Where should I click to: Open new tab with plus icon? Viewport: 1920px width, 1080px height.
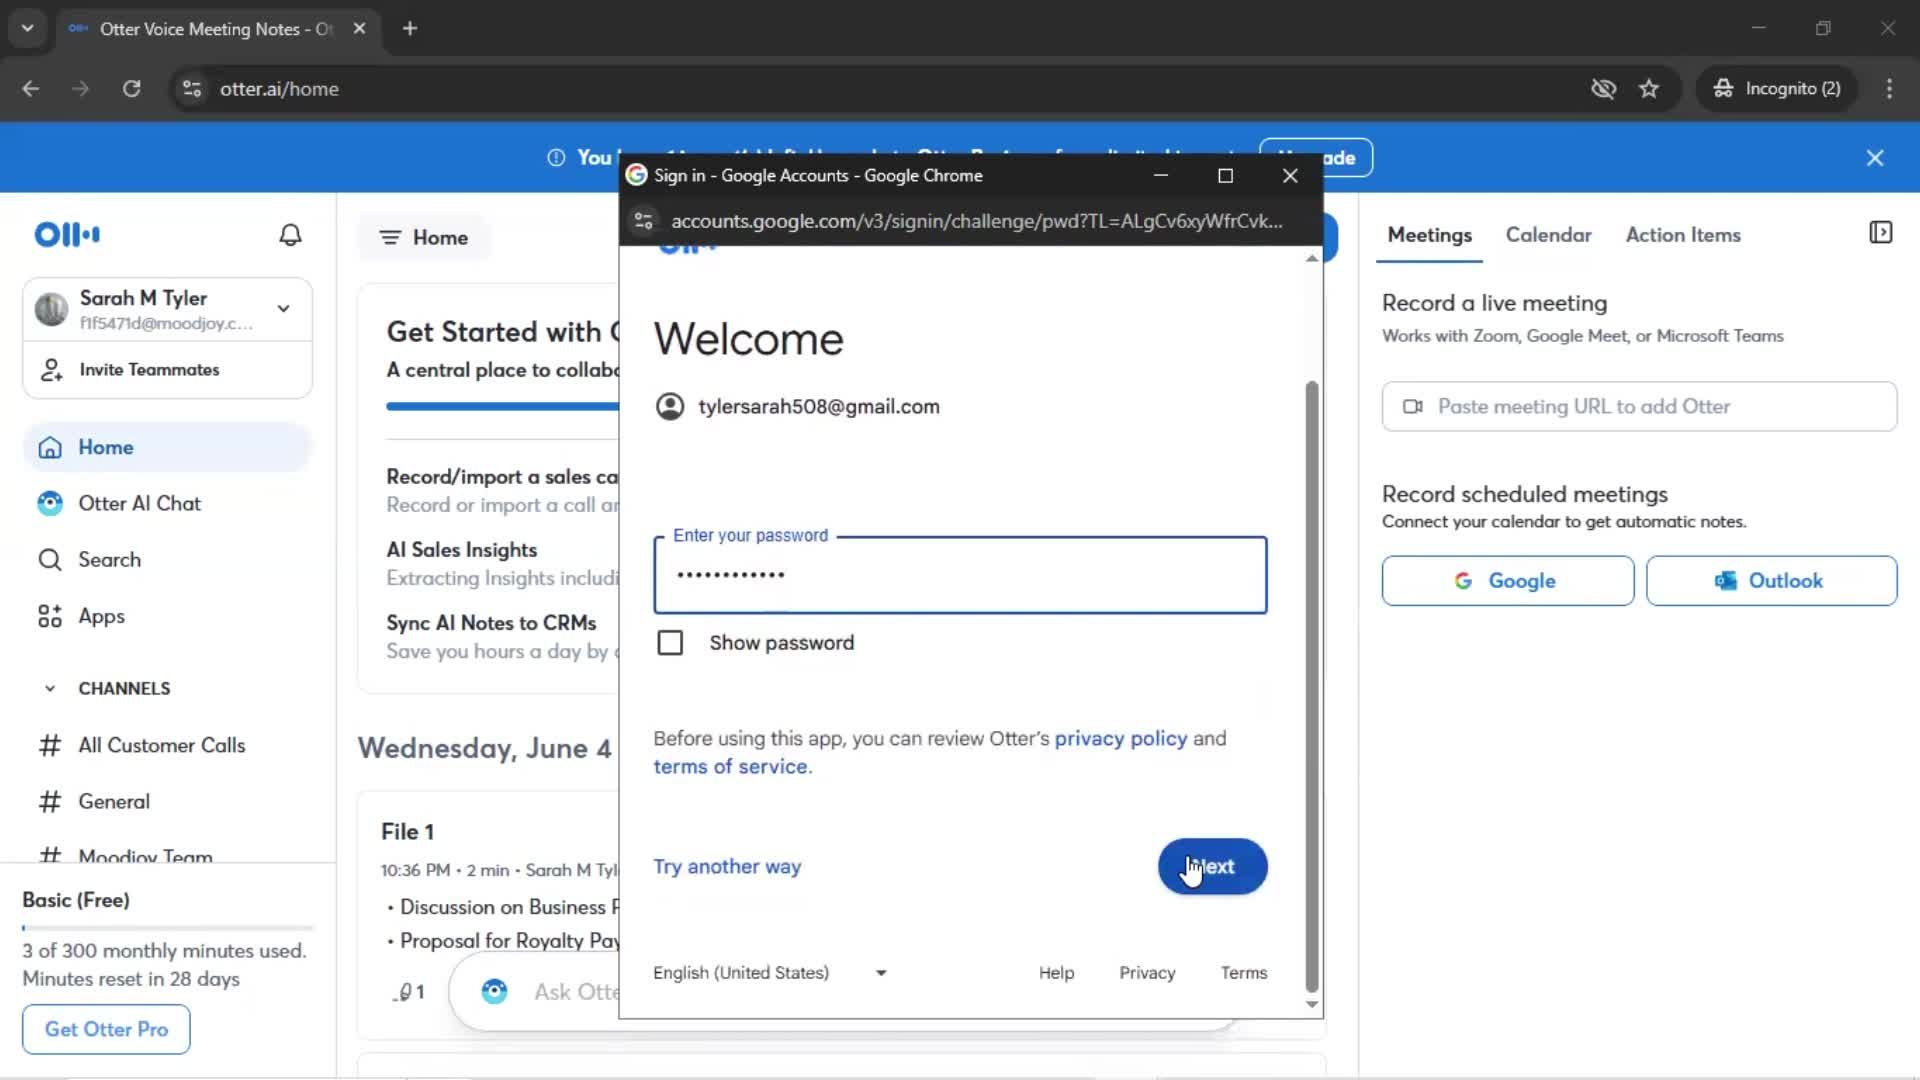(410, 29)
